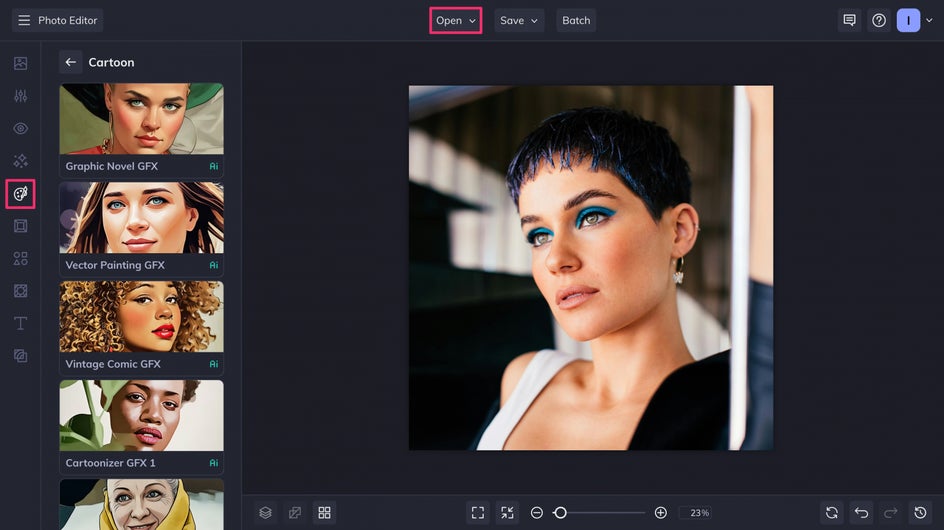This screenshot has height=530, width=944.
Task: Click the shrink to fit arrows icon
Action: (x=508, y=513)
